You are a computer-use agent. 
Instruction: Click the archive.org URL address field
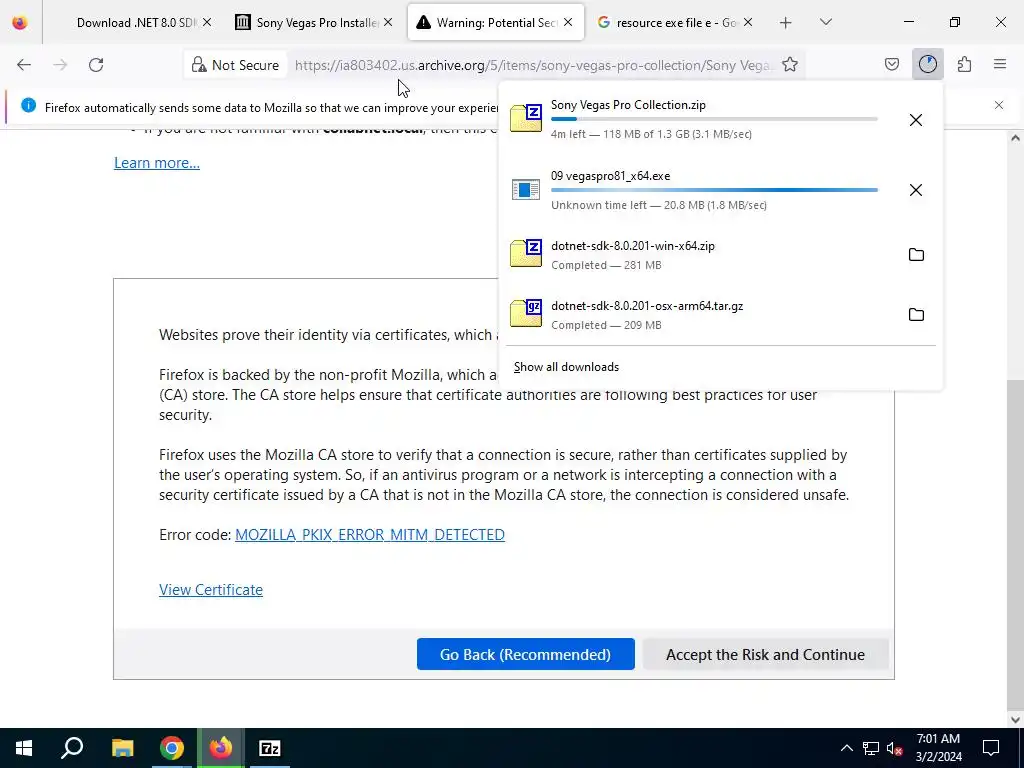coord(532,65)
